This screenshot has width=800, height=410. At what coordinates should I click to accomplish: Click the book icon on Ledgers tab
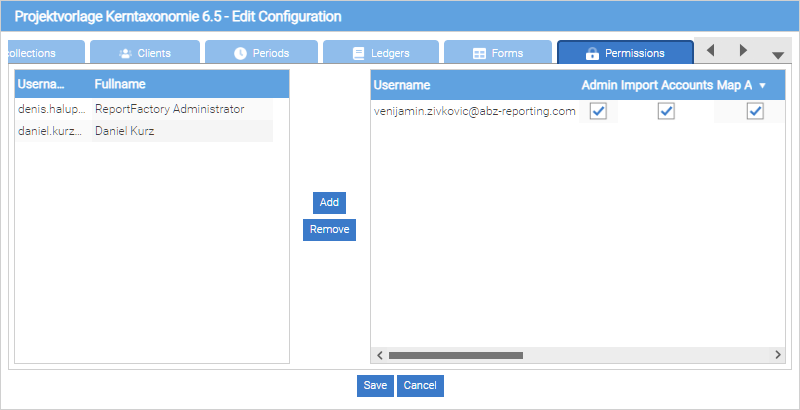click(x=359, y=53)
